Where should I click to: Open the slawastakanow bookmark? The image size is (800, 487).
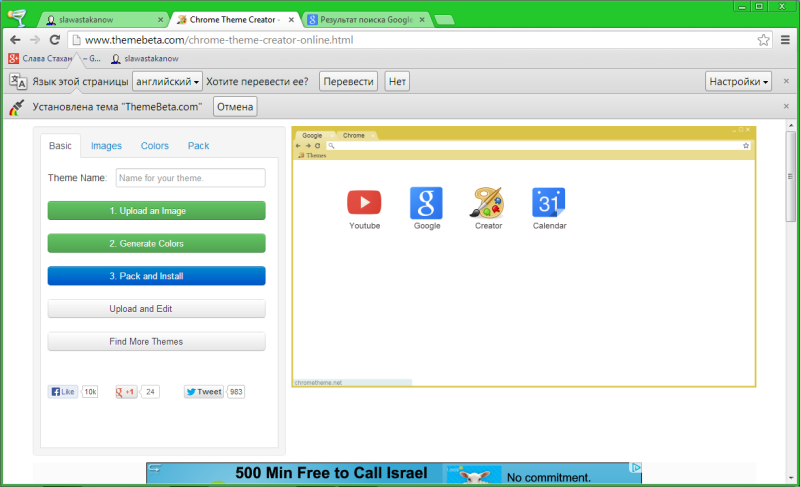click(145, 59)
